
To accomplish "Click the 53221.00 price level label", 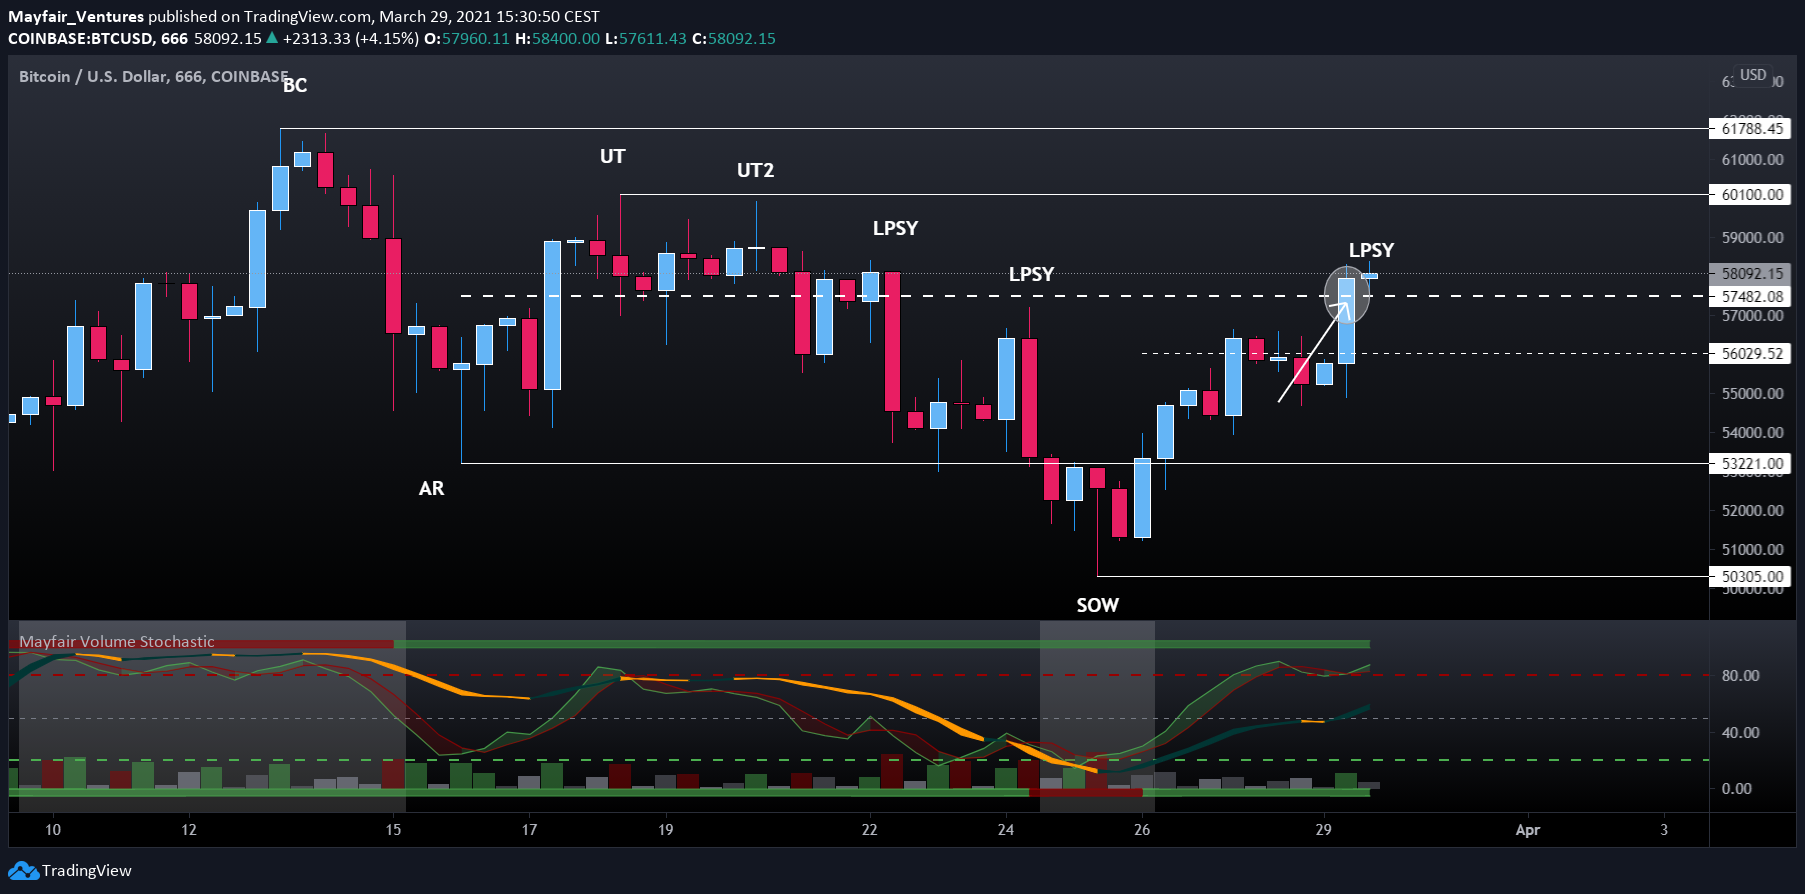I will point(1752,463).
